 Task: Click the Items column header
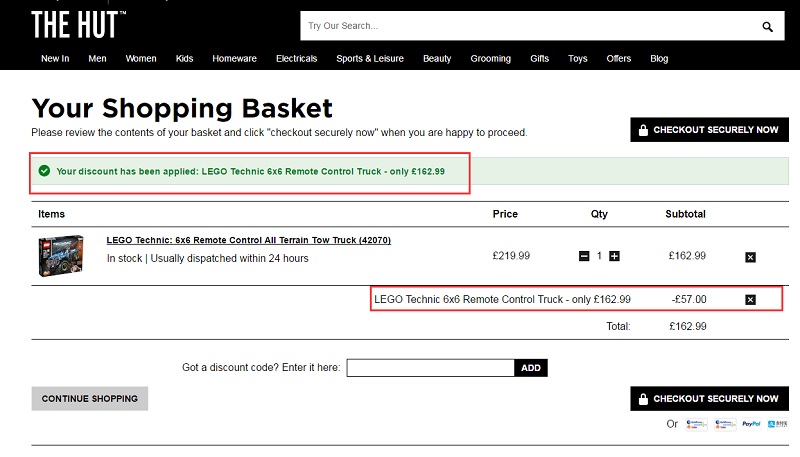click(x=52, y=214)
